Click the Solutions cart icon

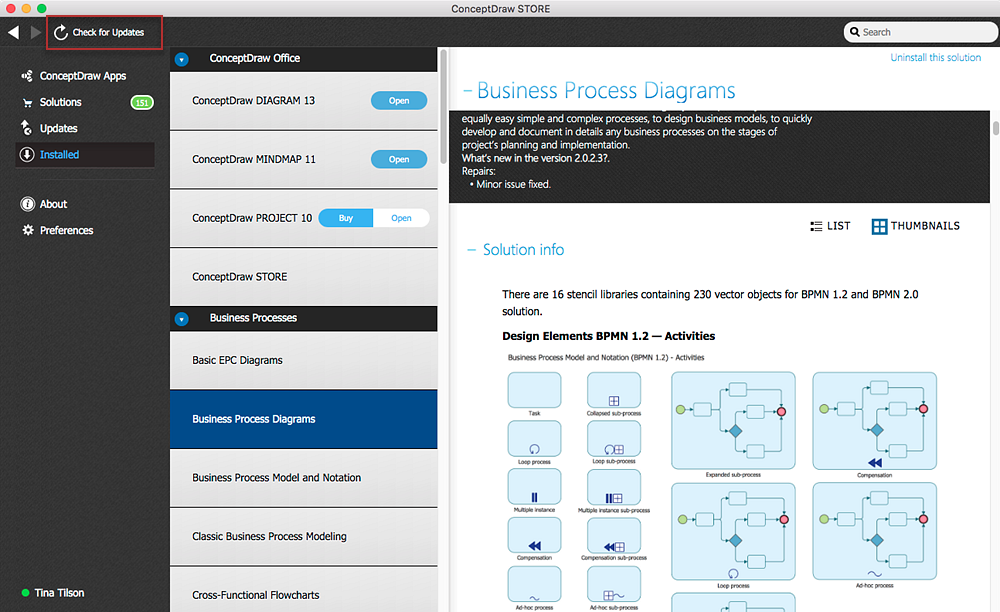(x=27, y=103)
